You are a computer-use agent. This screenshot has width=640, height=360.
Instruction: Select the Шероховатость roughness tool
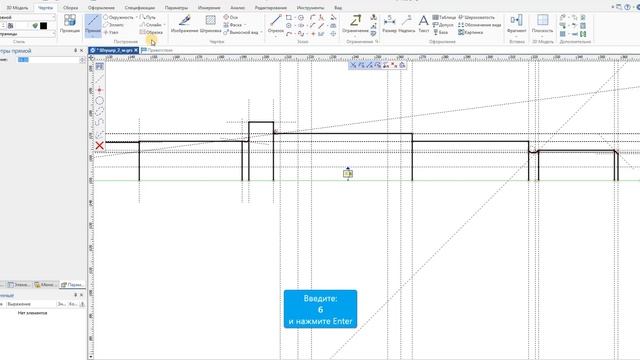coord(476,17)
